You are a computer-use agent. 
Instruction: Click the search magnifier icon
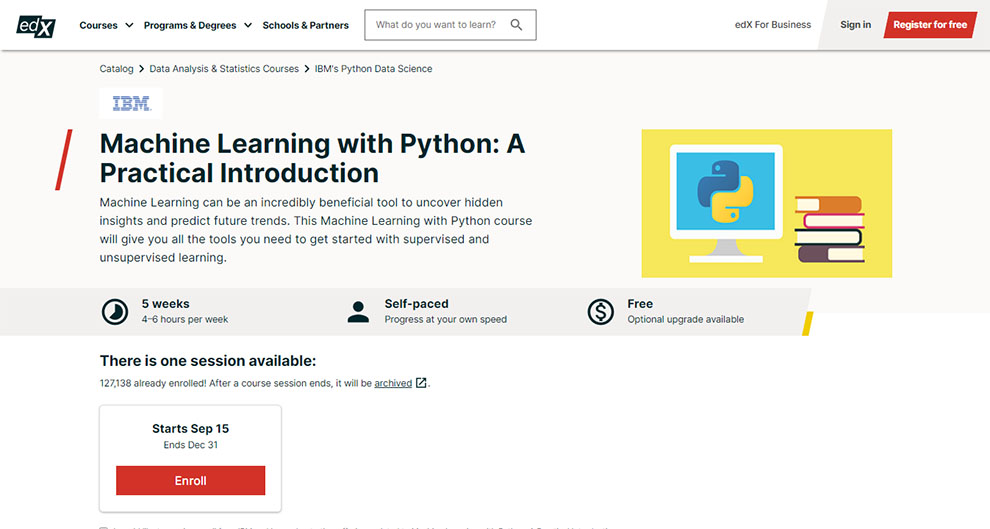516,25
